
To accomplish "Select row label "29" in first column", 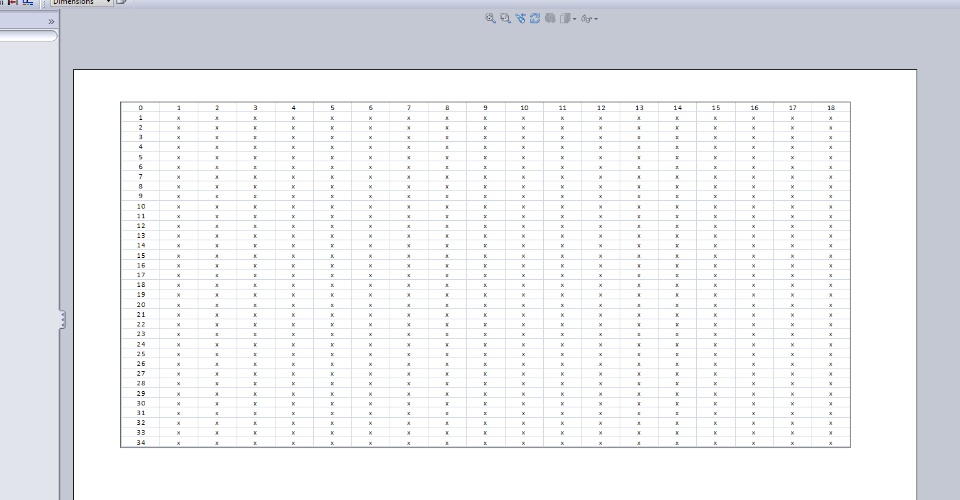I will point(141,393).
